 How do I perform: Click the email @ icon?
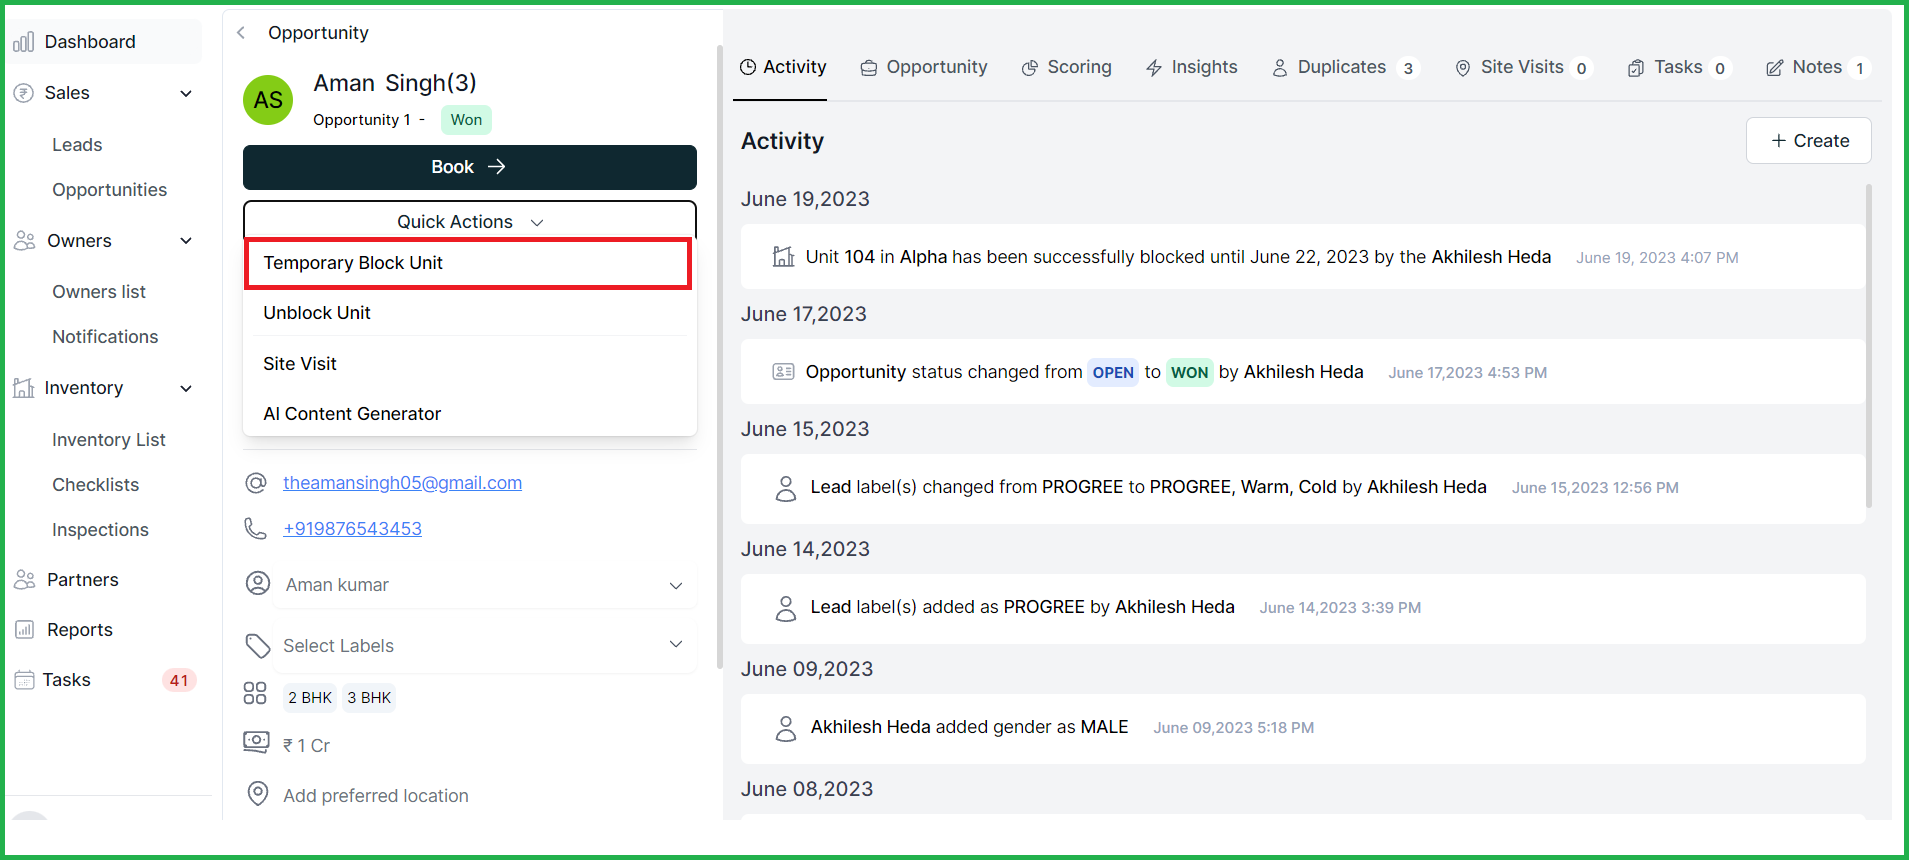256,483
